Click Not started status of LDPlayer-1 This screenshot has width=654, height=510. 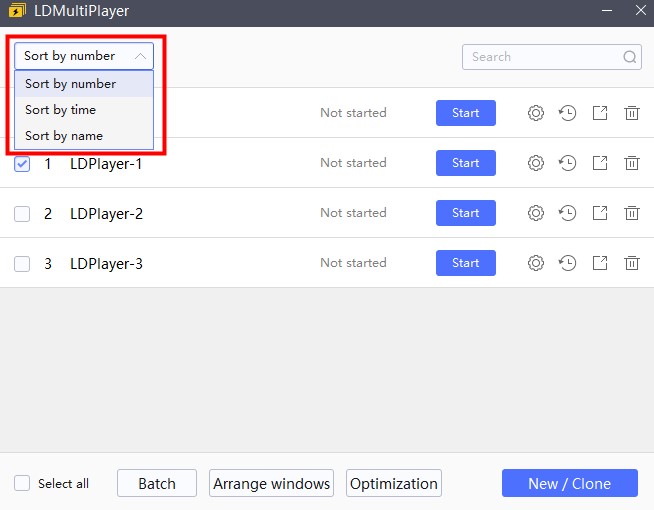click(x=353, y=163)
